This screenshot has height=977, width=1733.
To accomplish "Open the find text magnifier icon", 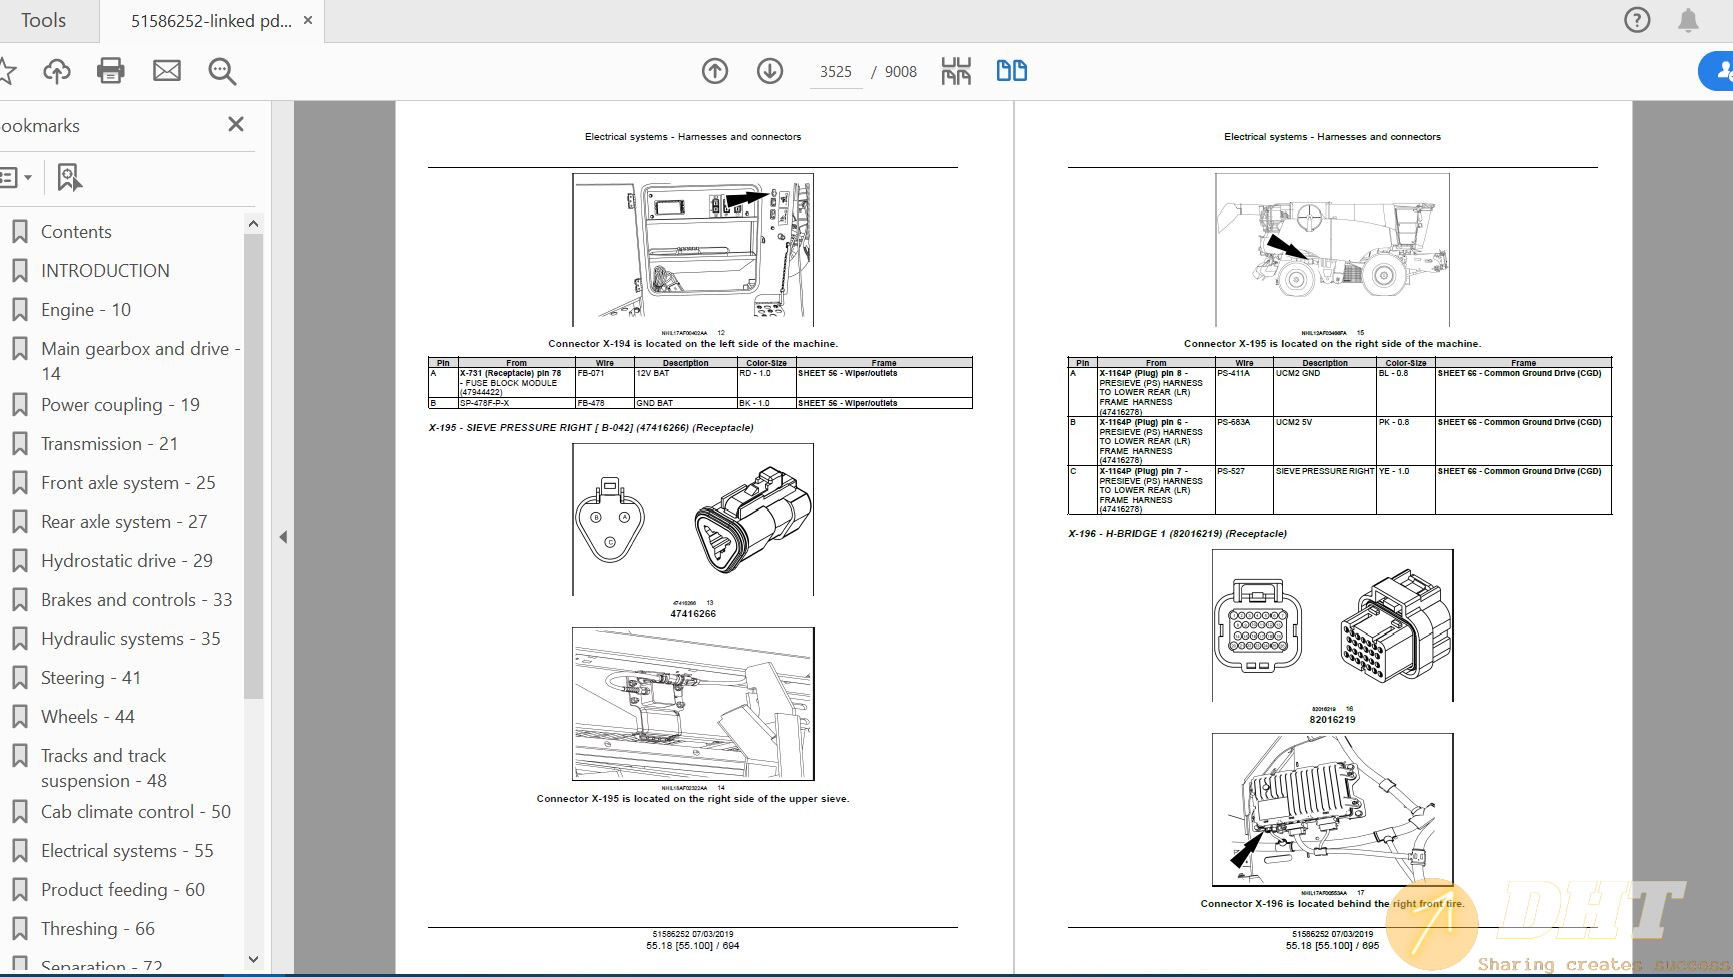I will coord(222,71).
